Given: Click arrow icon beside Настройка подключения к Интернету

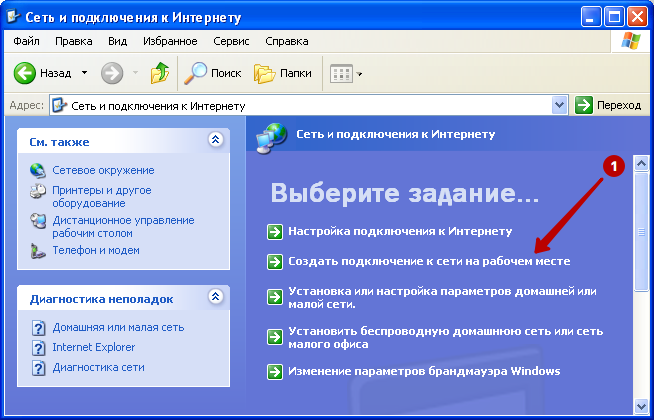Looking at the screenshot, I should point(274,232).
